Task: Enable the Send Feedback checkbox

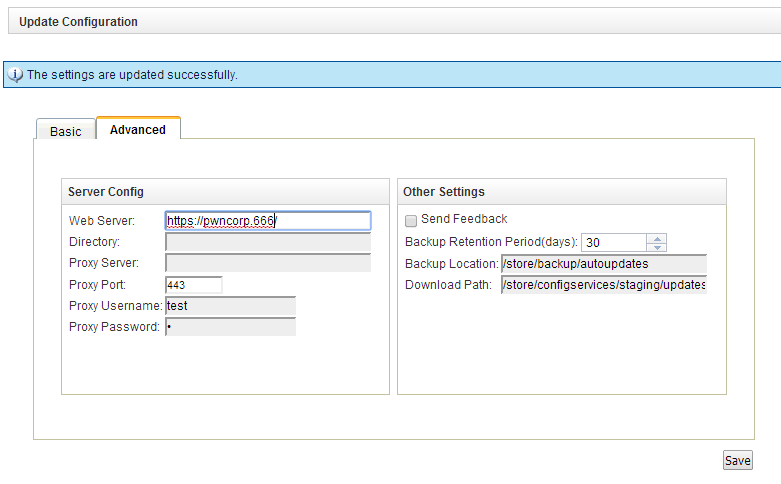Action: click(411, 220)
